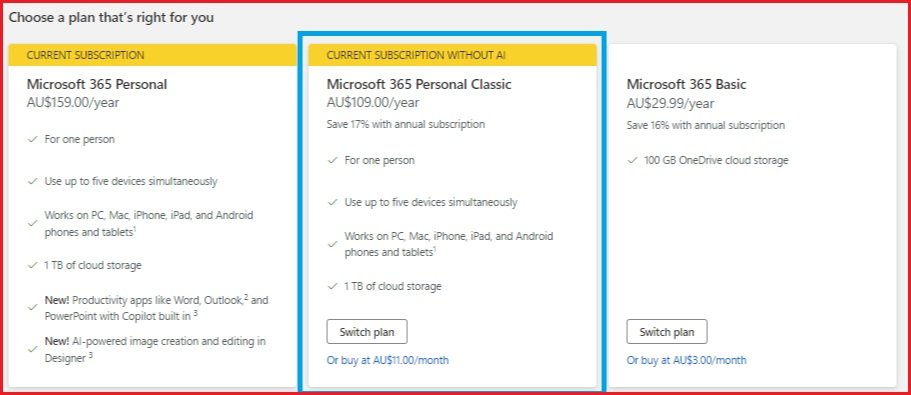The height and width of the screenshot is (395, 911).
Task: Select the Microsoft 365 Basic plan title
Action: pyautogui.click(x=686, y=84)
